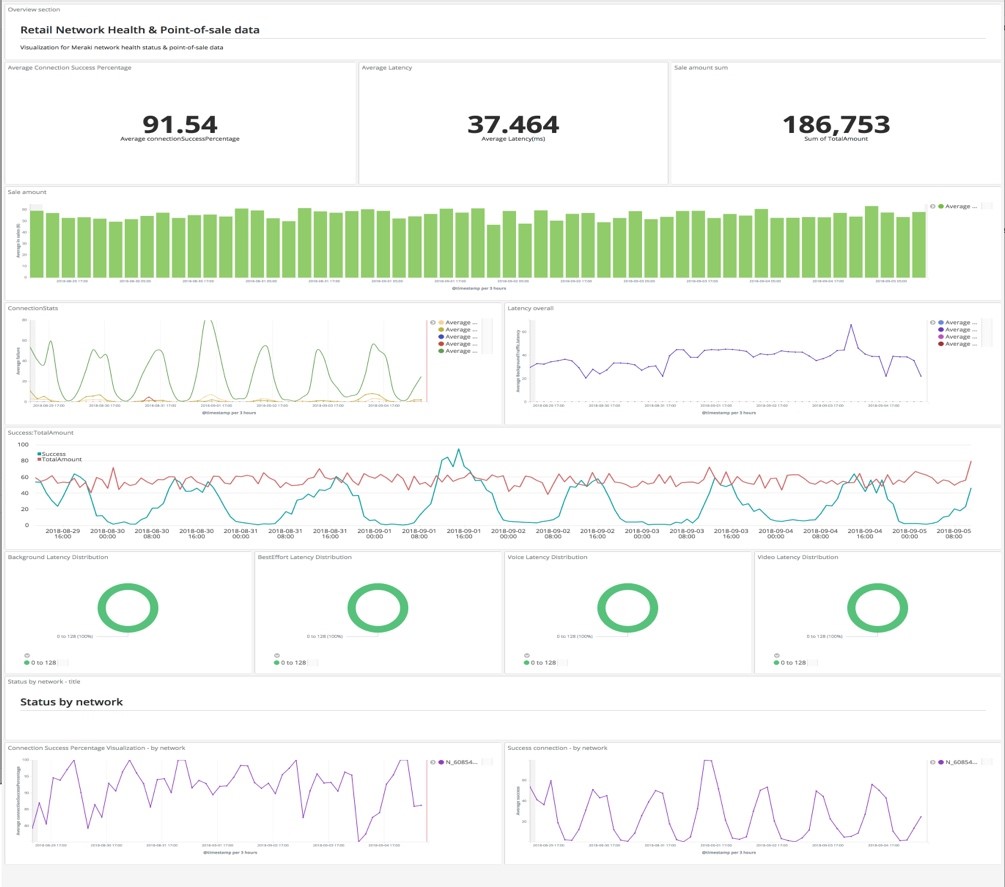Toggle legend icon under BestEffort Latency donut
The image size is (1005, 887).
pyautogui.click(x=277, y=655)
